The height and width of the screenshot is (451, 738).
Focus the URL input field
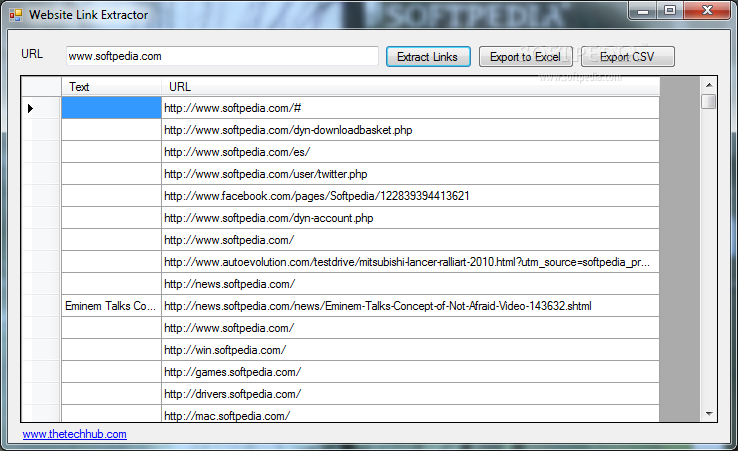tap(222, 56)
